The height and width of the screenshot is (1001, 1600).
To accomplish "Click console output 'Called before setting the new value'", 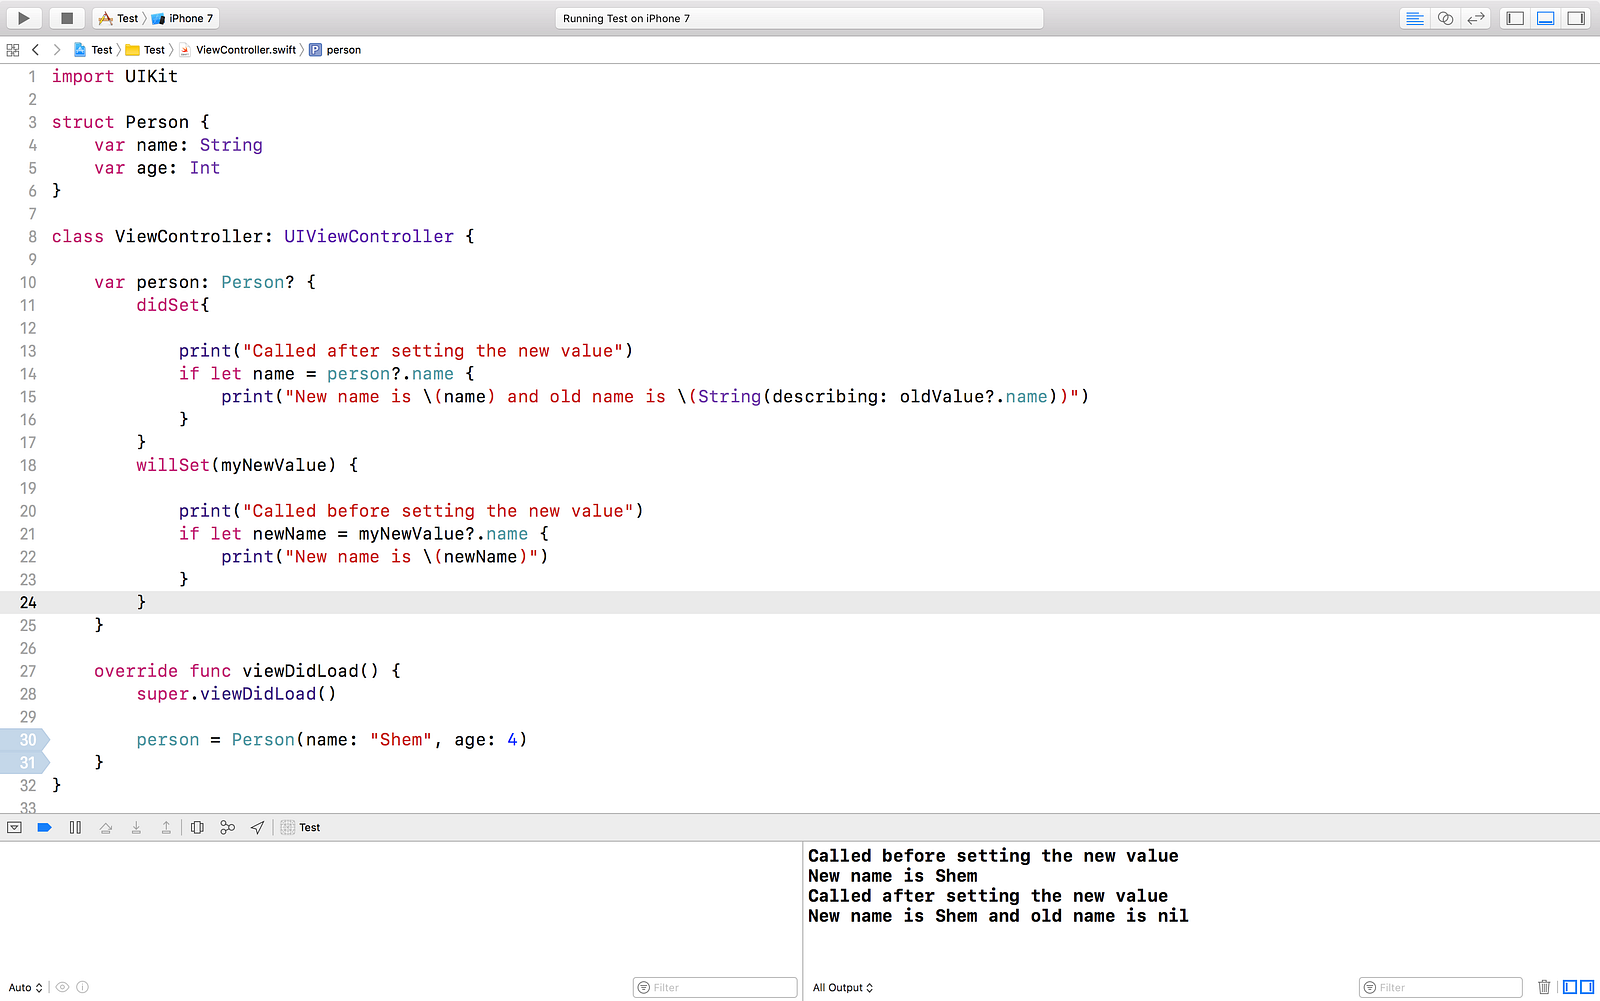I will 993,856.
